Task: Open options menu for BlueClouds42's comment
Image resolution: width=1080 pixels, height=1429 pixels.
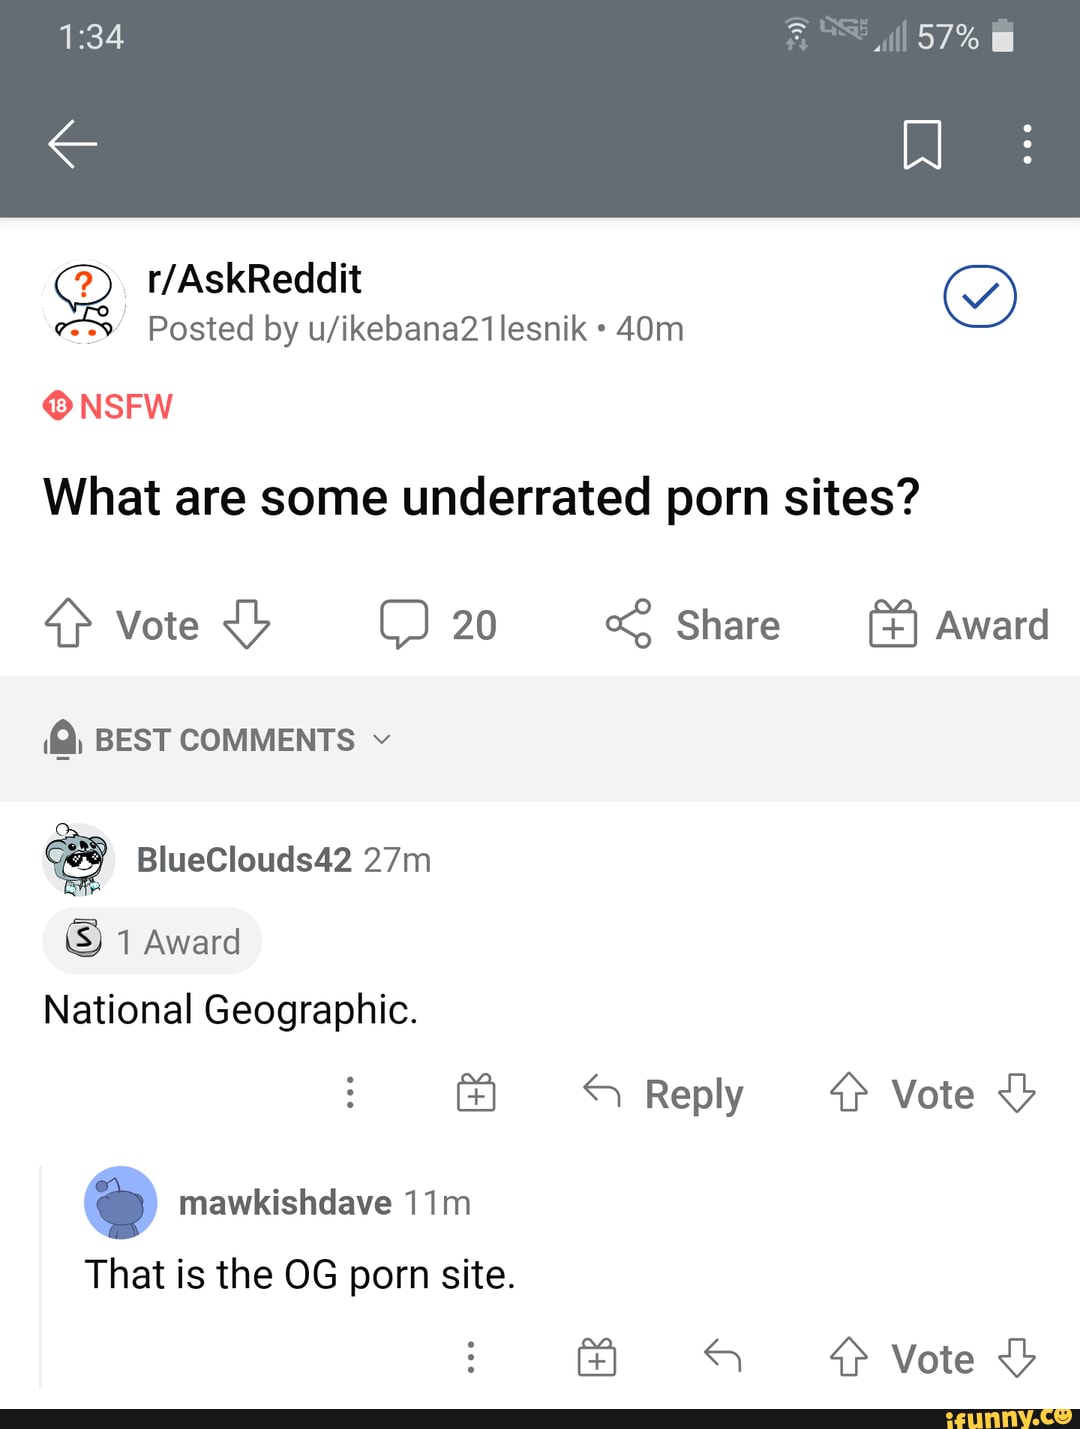Action: pos(350,1093)
